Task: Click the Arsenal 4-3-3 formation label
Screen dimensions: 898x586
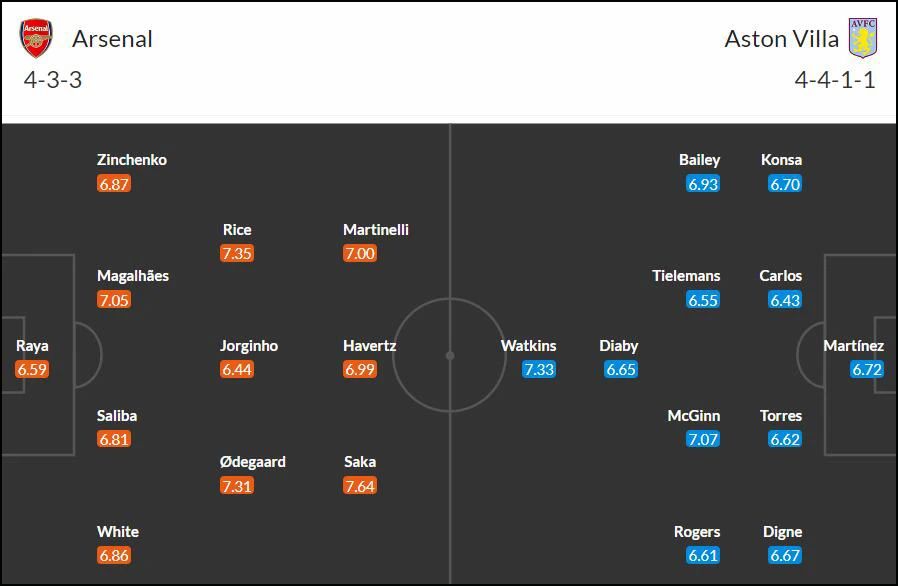Action: pyautogui.click(x=53, y=80)
